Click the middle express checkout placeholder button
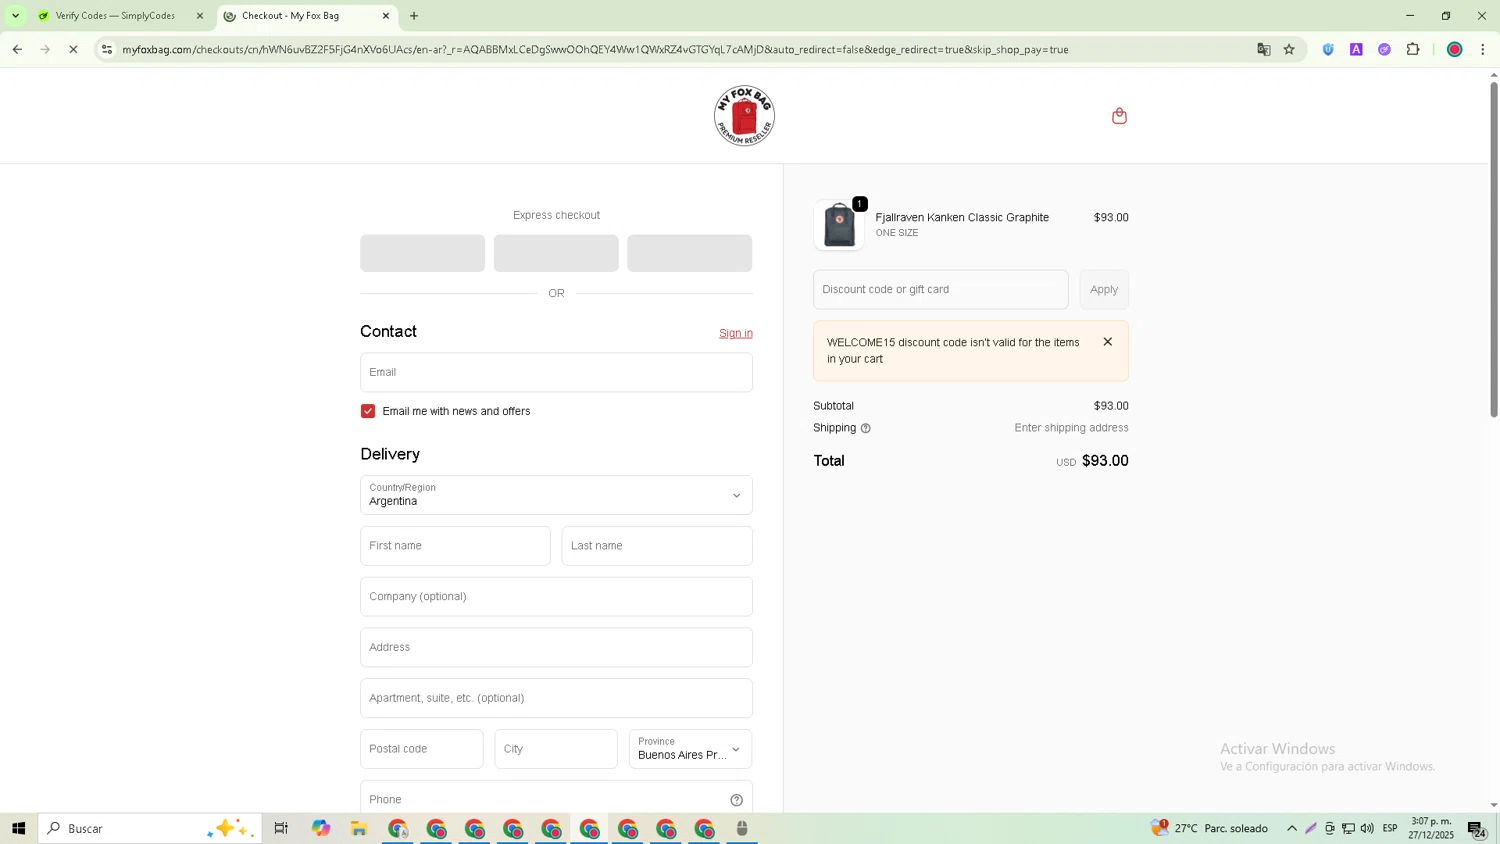This screenshot has height=844, width=1500. (x=556, y=253)
